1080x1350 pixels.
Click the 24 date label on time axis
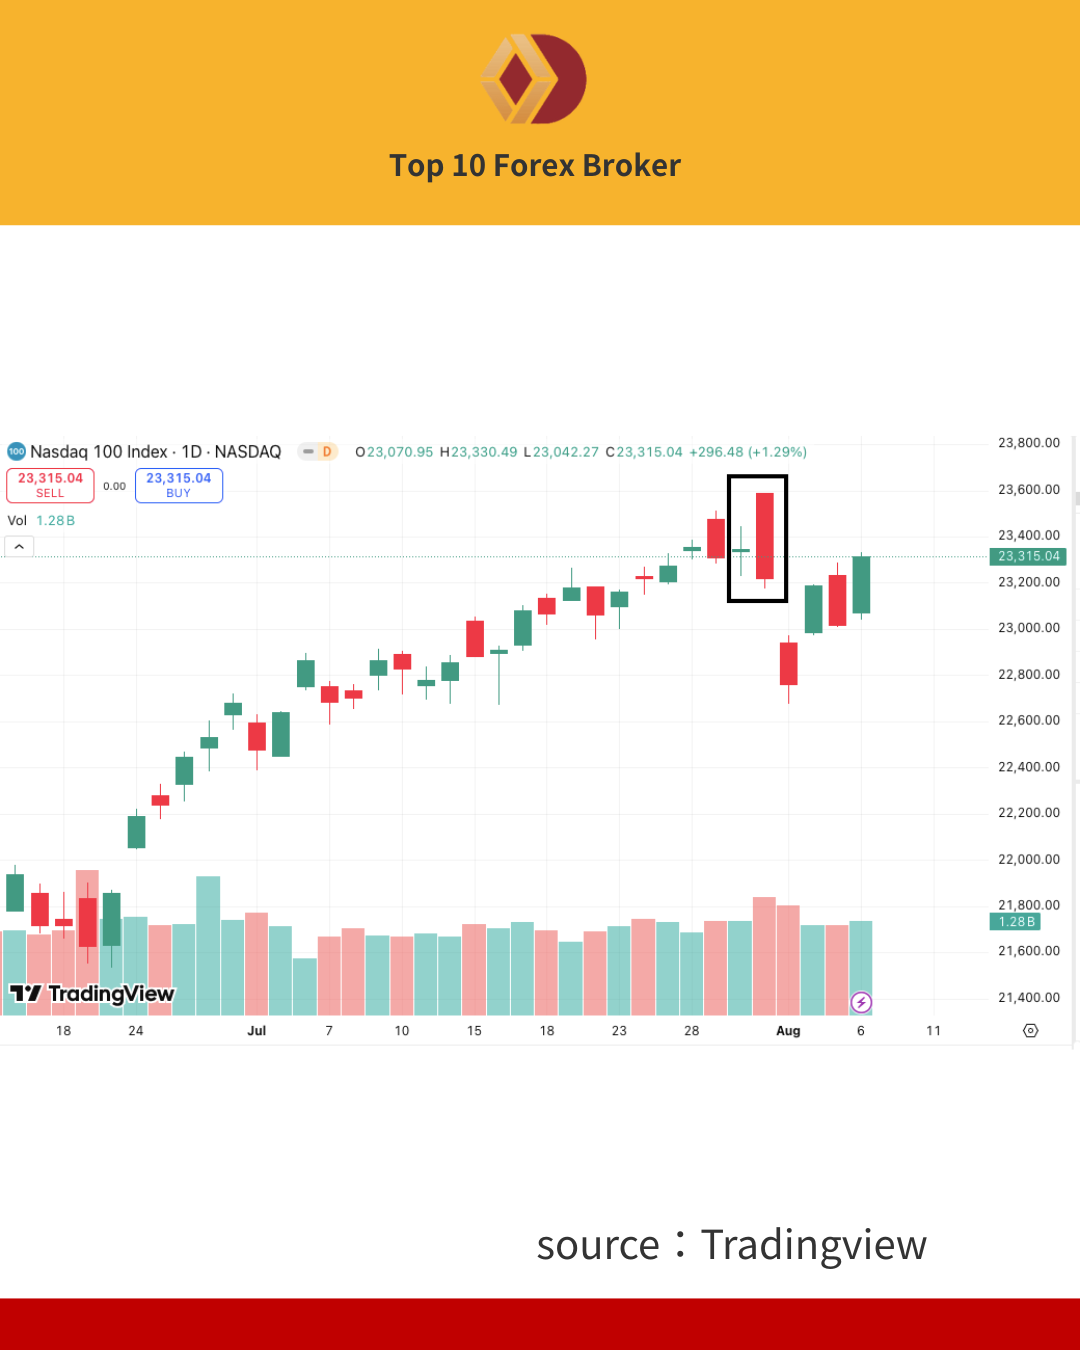136,1031
